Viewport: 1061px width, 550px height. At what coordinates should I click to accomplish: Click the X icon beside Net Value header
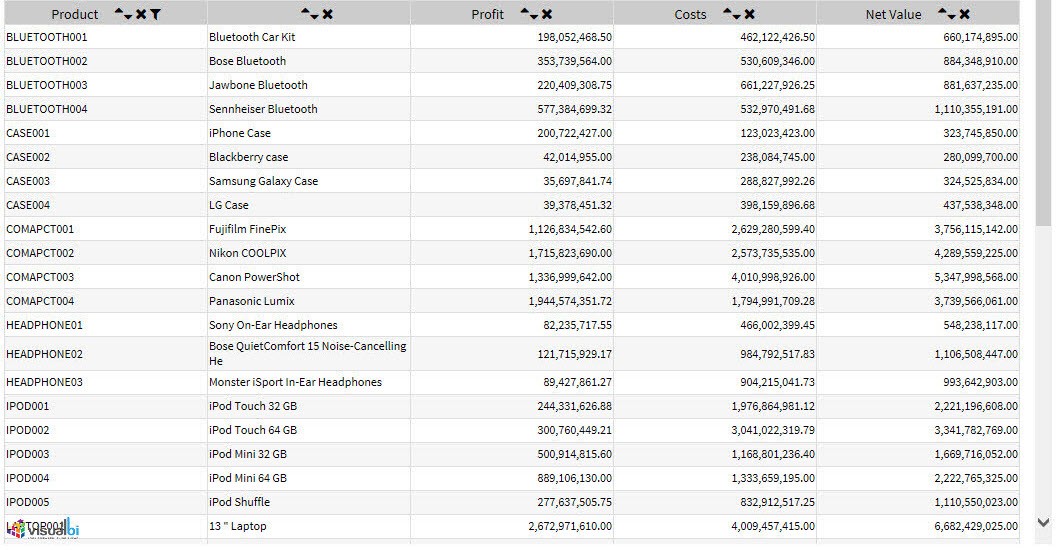tap(964, 14)
